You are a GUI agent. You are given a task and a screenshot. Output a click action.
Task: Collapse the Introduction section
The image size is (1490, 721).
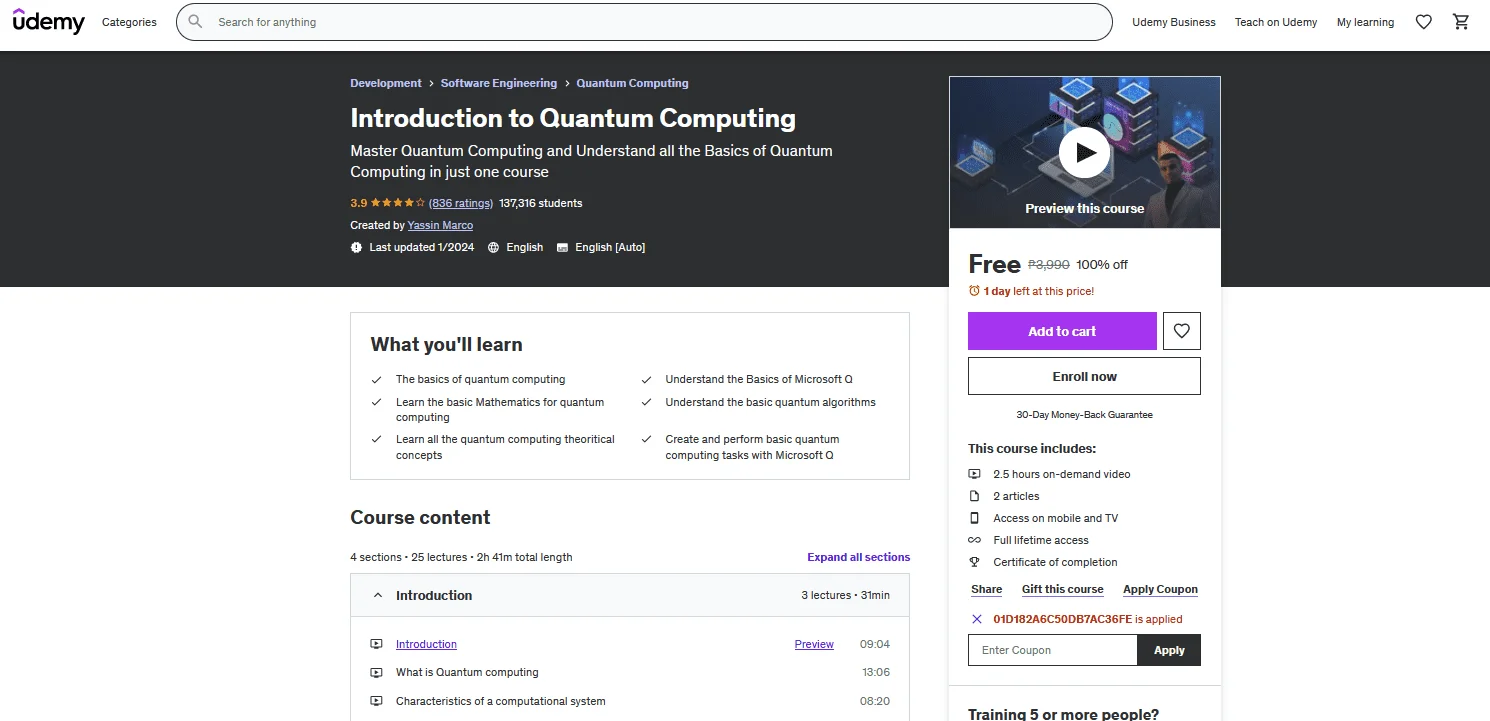click(x=630, y=595)
